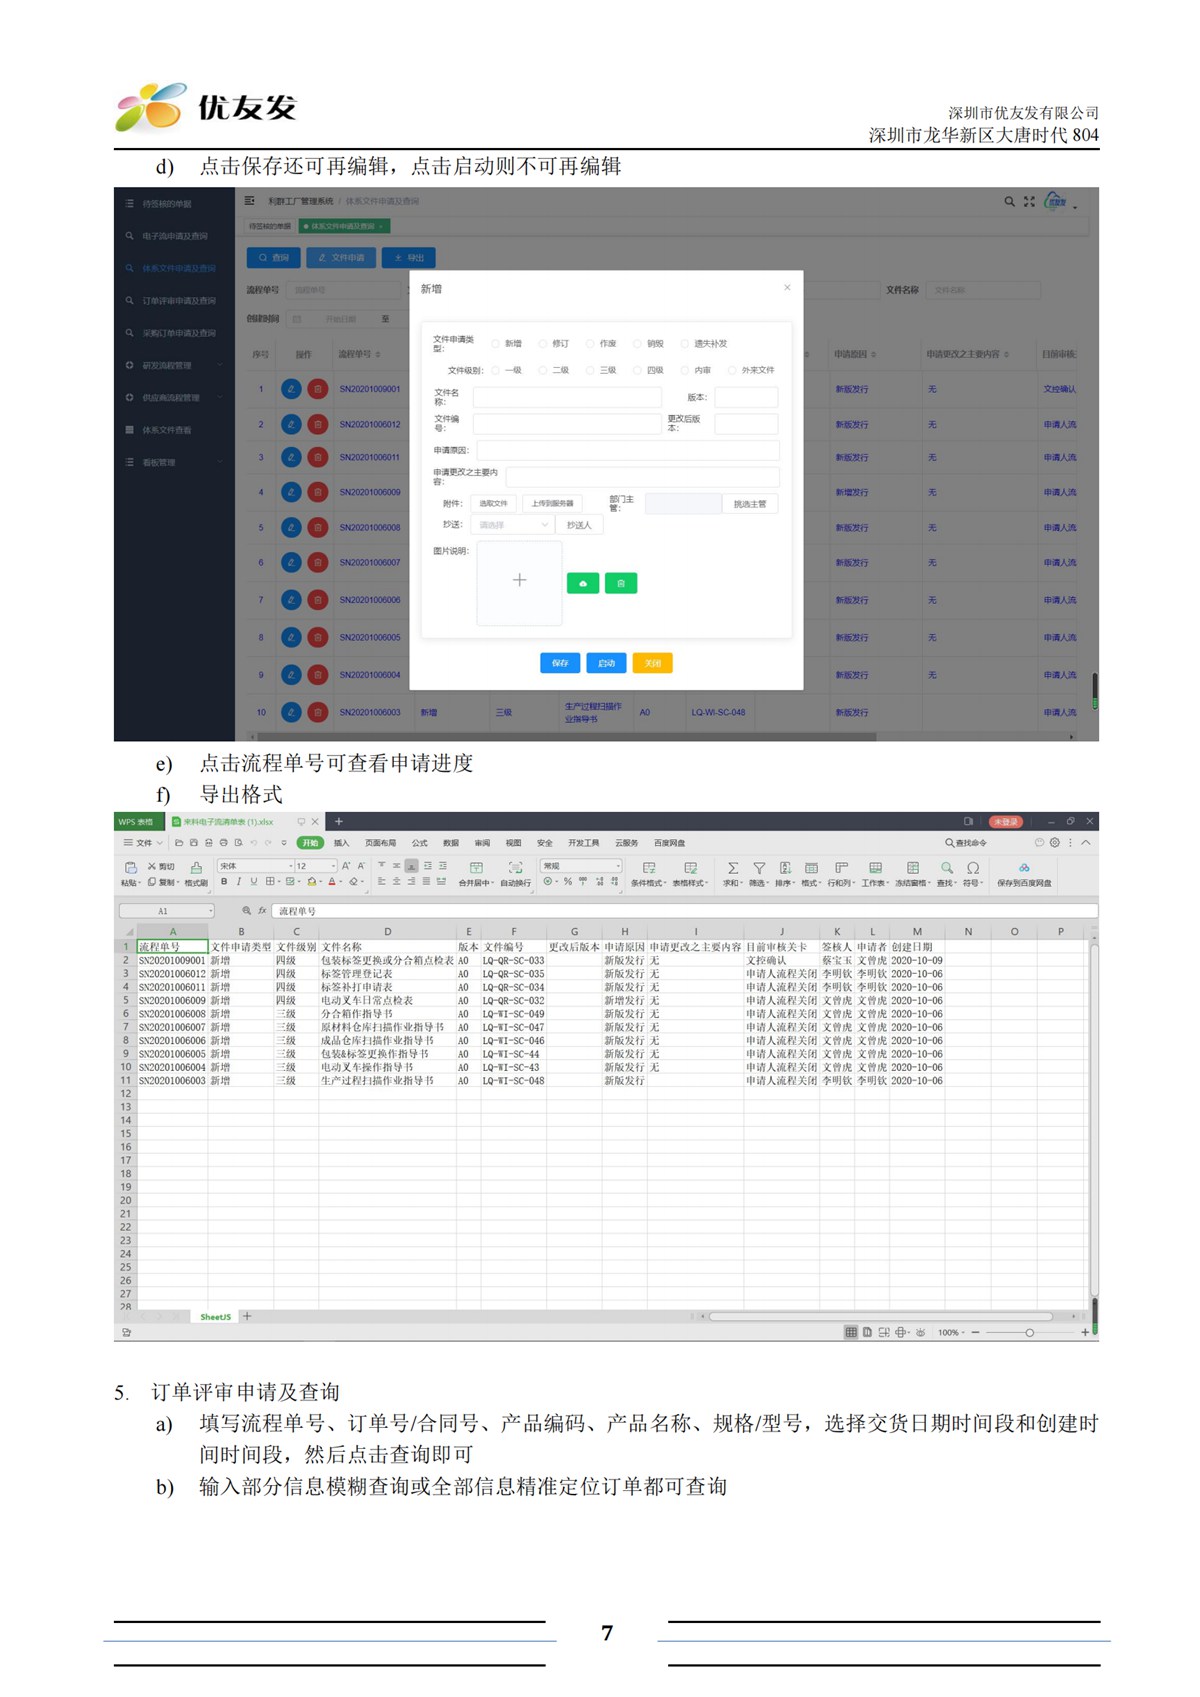Click the blue 保存 button
This screenshot has width=1200, height=1697.
(x=559, y=663)
